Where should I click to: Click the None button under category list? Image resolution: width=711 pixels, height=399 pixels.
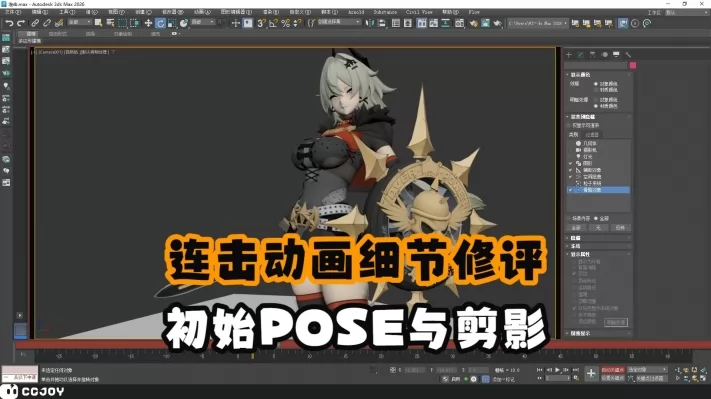[598, 228]
